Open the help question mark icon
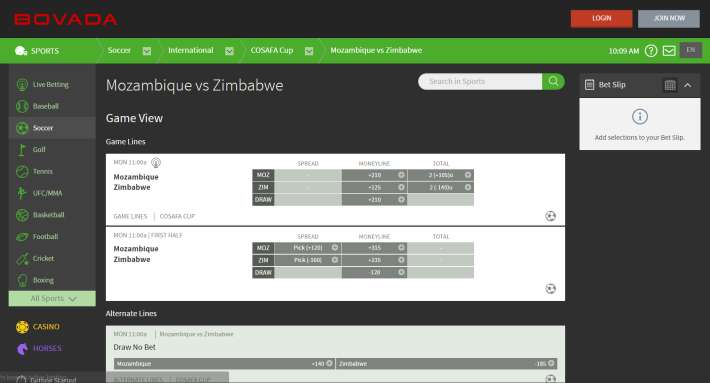 651,51
